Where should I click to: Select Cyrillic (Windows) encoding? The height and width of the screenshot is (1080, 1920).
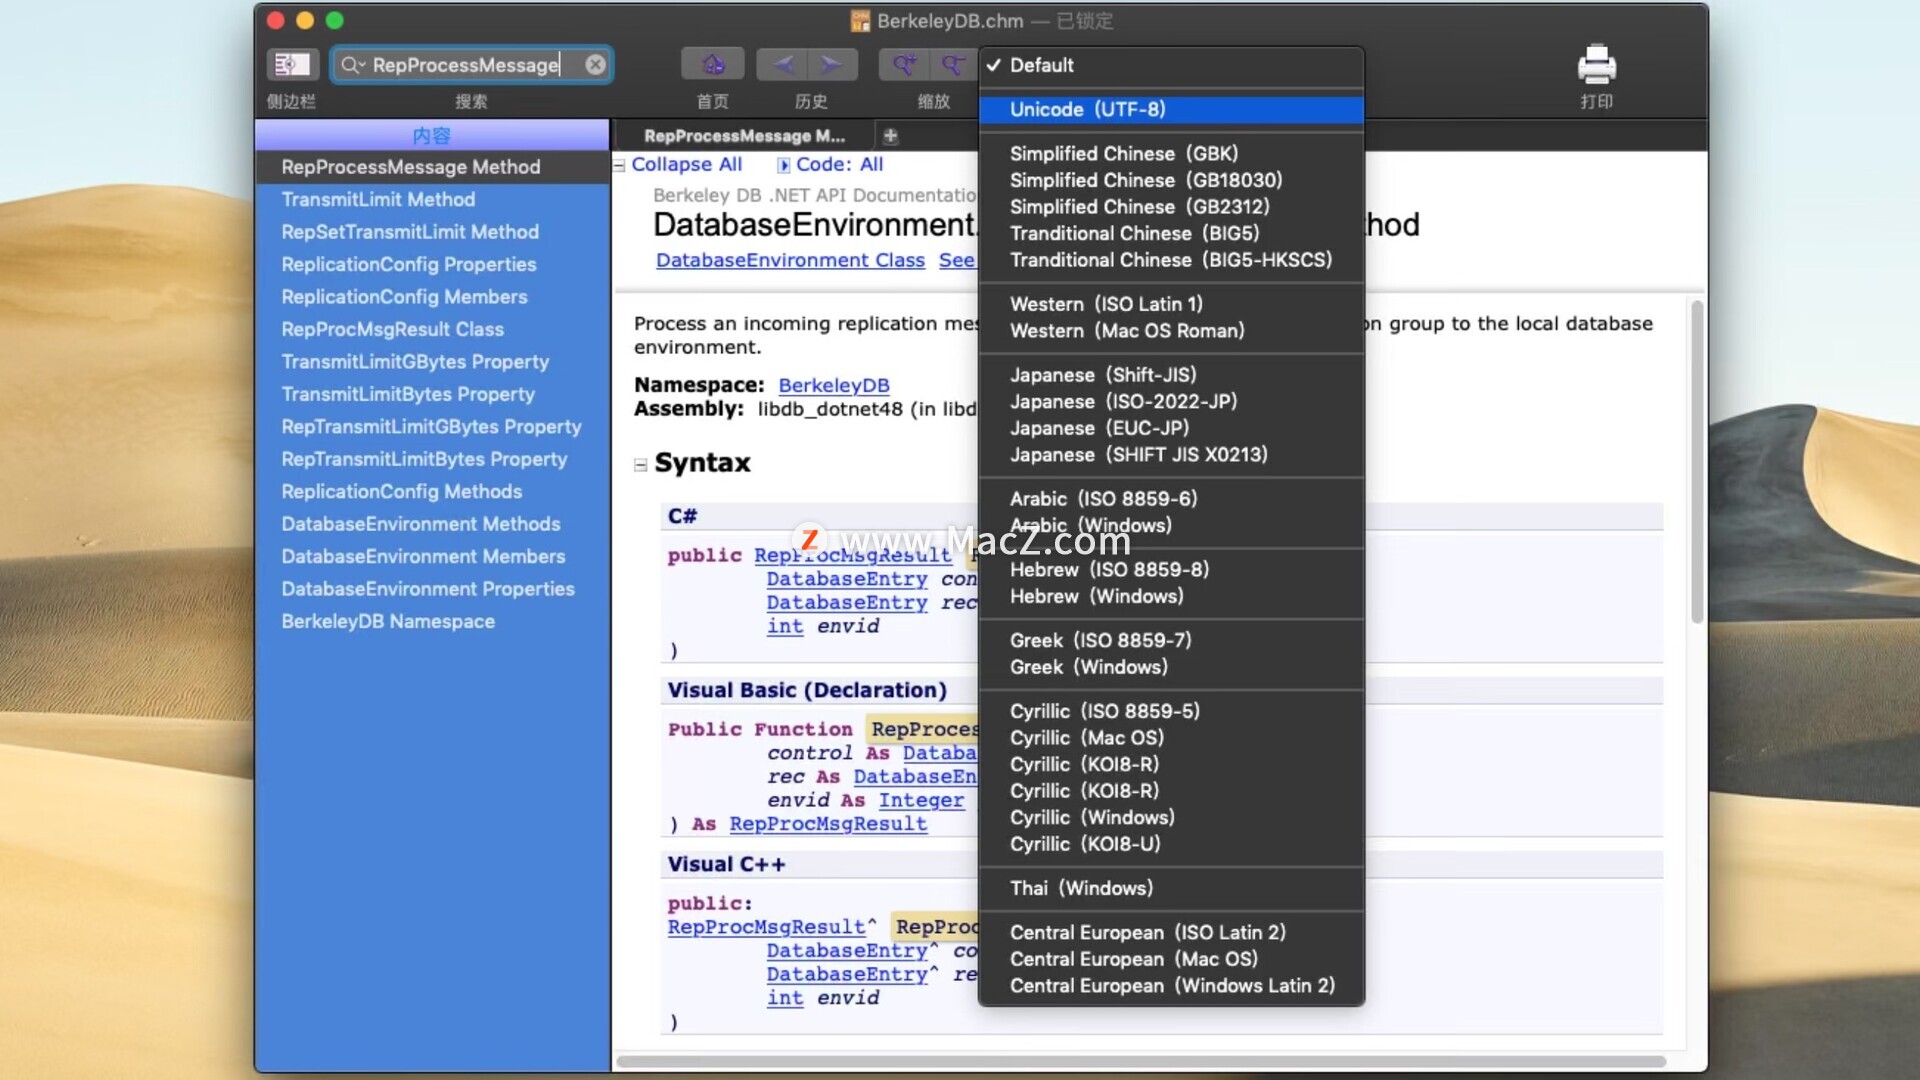pyautogui.click(x=1171, y=817)
